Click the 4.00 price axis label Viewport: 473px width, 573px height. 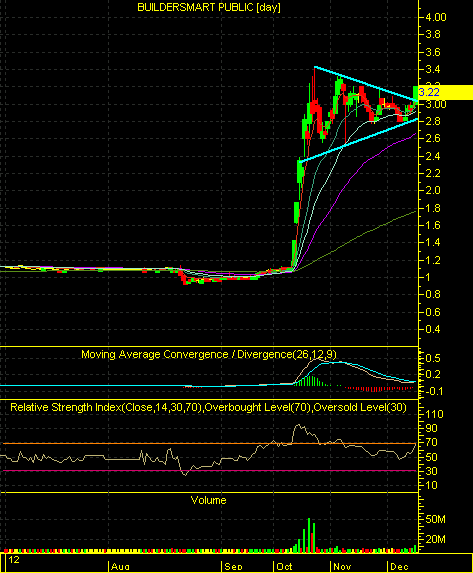(x=436, y=17)
